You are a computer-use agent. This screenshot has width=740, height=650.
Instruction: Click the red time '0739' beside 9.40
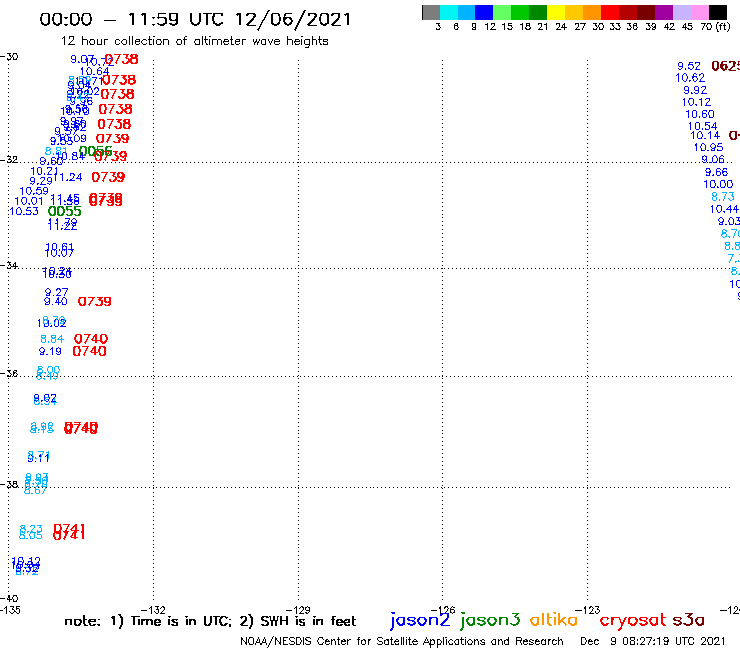94,302
